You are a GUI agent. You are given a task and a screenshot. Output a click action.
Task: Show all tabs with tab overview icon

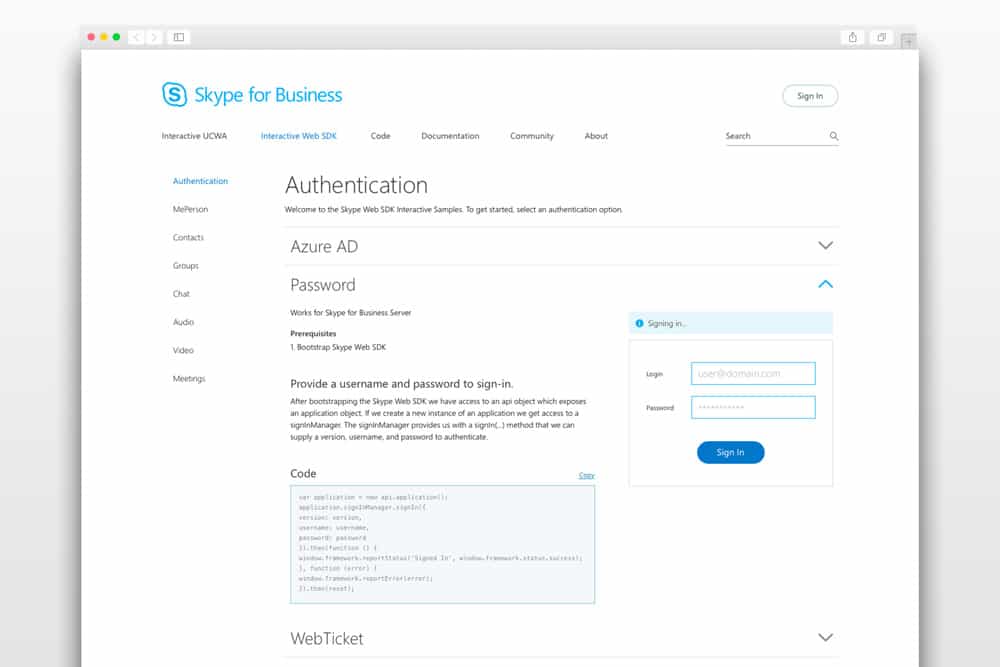click(x=881, y=37)
